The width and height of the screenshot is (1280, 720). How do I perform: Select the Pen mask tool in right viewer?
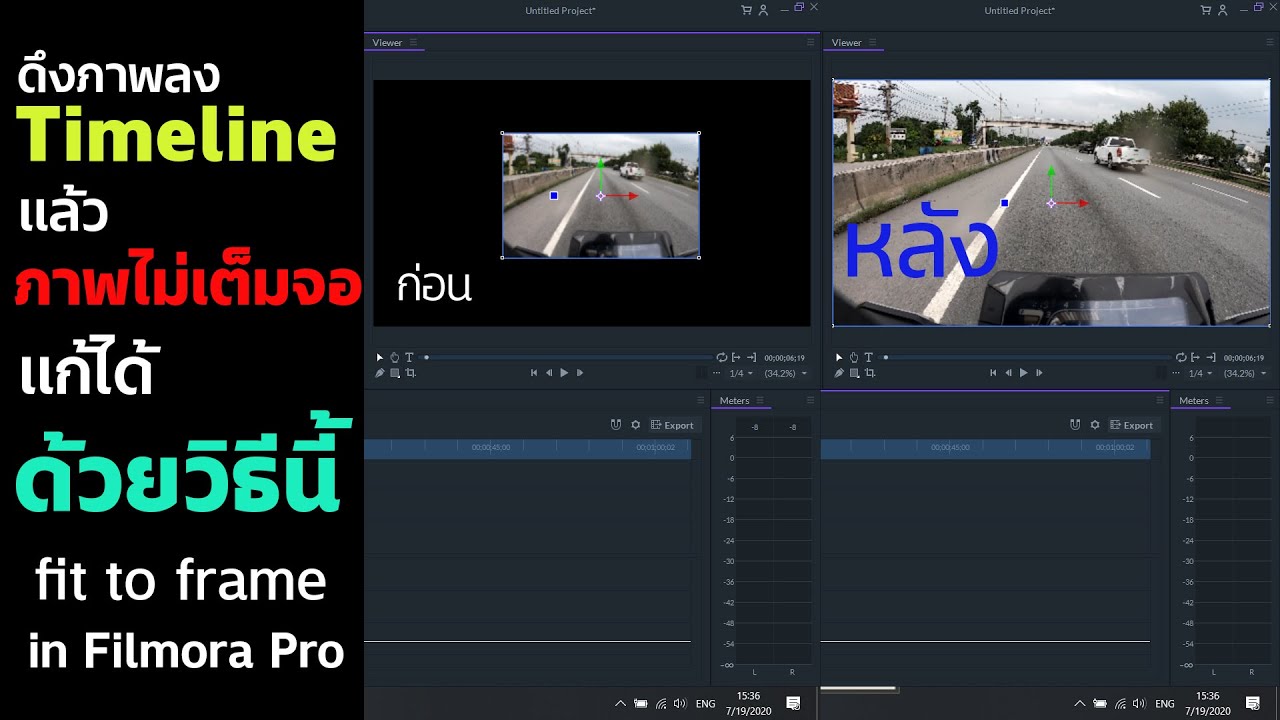click(x=838, y=373)
